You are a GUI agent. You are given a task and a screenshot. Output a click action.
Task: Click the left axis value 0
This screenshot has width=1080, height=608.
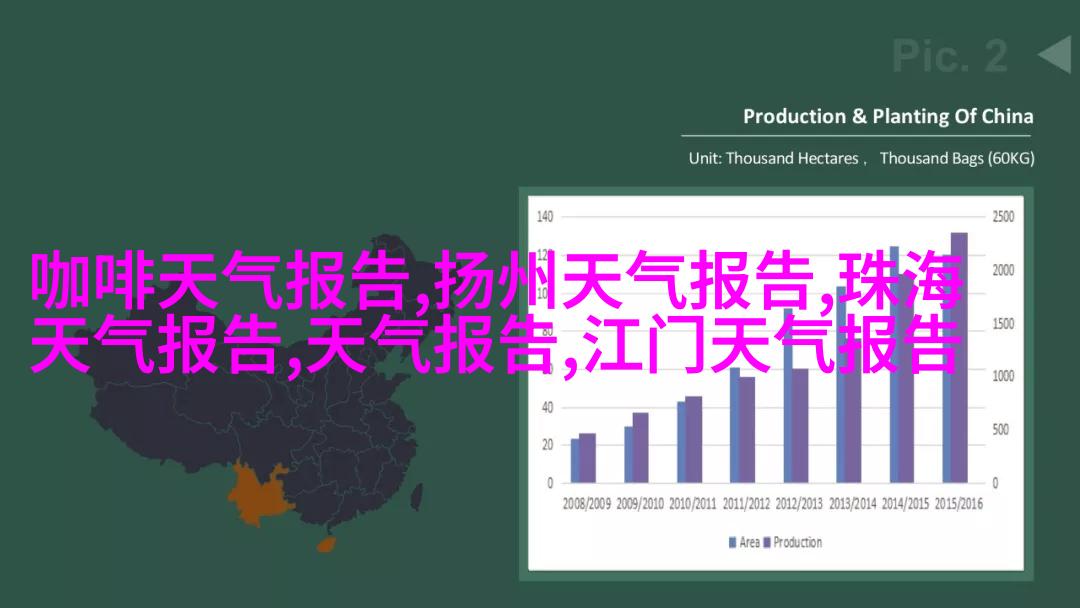[550, 483]
